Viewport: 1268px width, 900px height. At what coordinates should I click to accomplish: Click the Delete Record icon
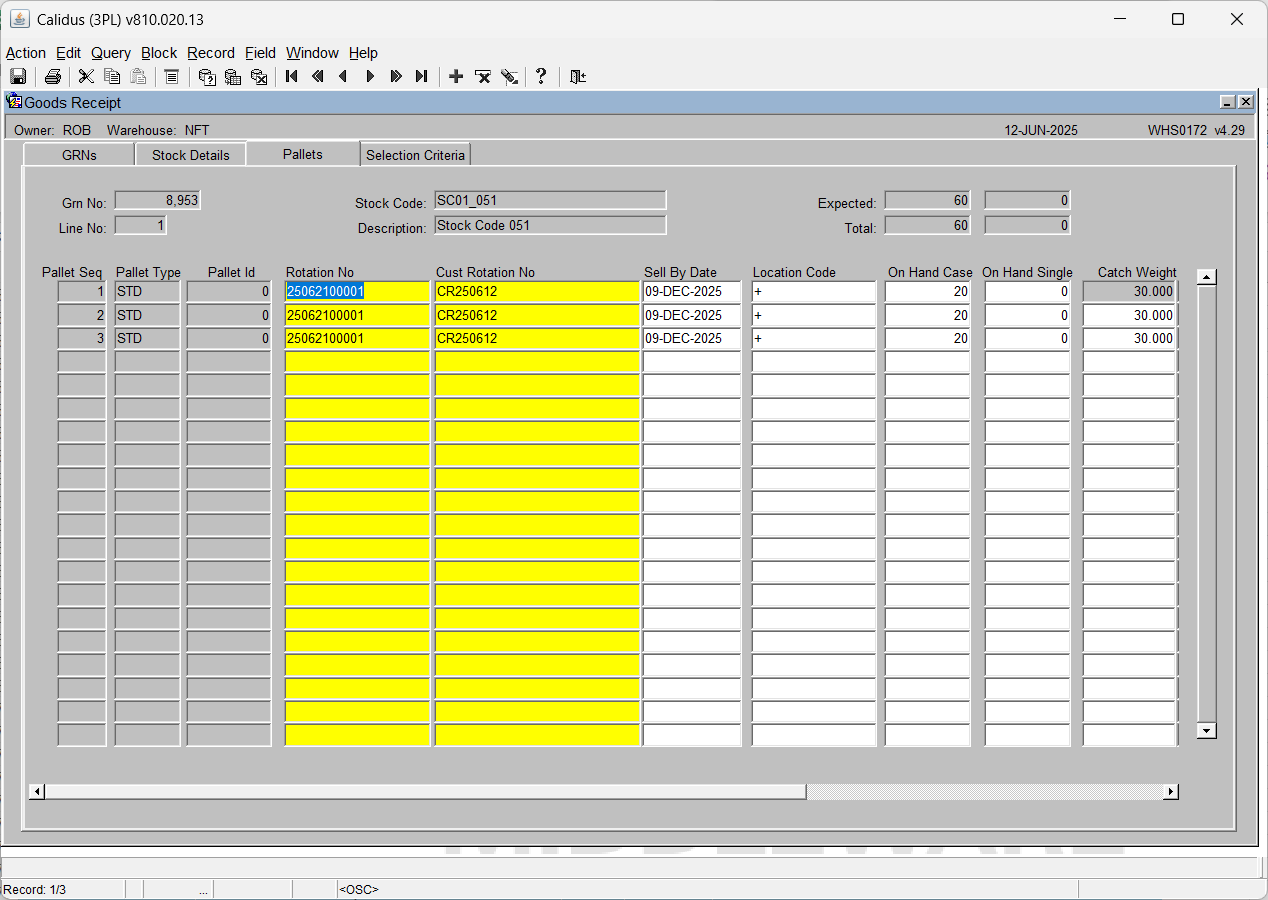point(482,76)
